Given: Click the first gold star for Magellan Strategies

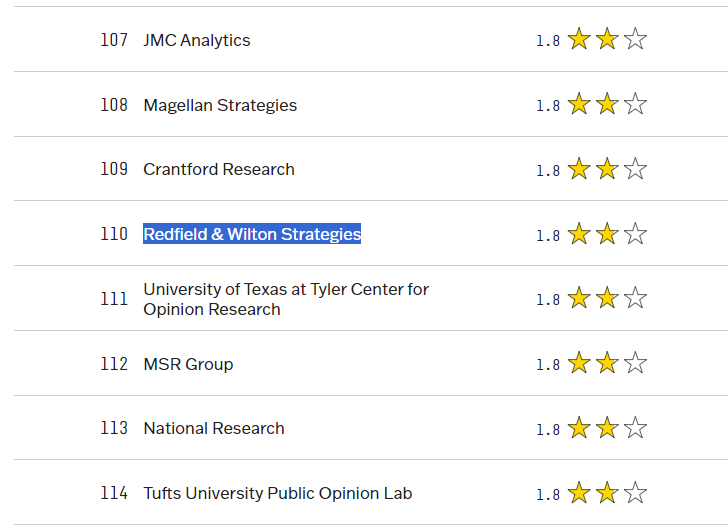Looking at the screenshot, I should [x=579, y=105].
